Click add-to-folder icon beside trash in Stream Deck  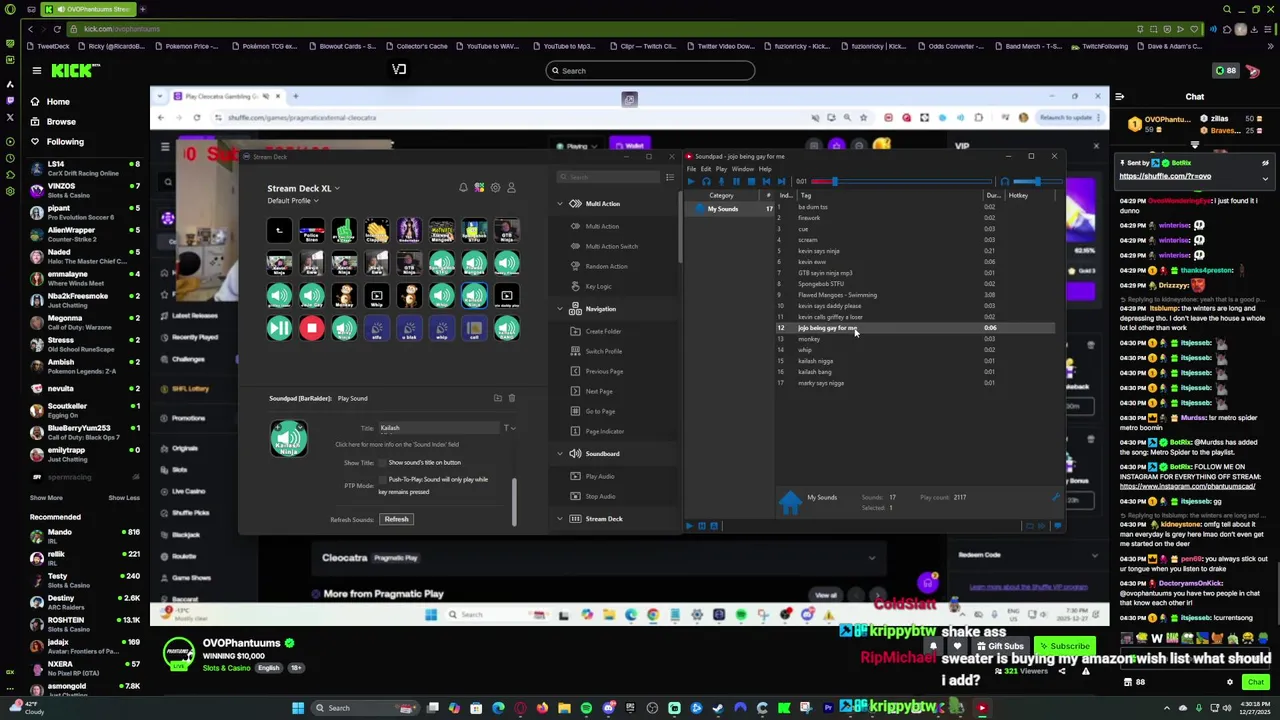(498, 398)
